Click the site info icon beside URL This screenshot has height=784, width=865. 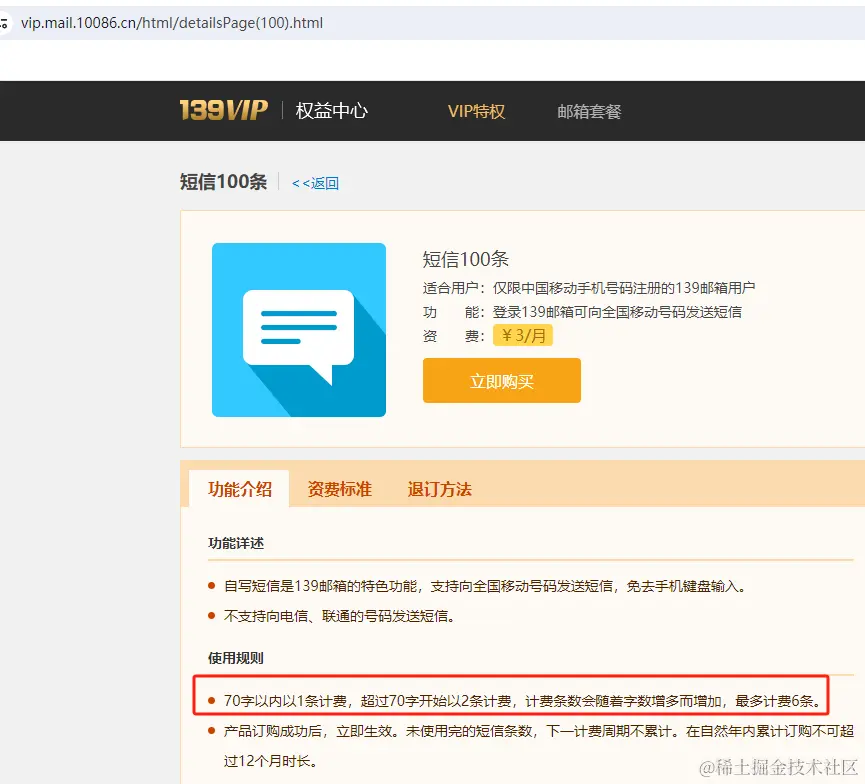(4, 23)
